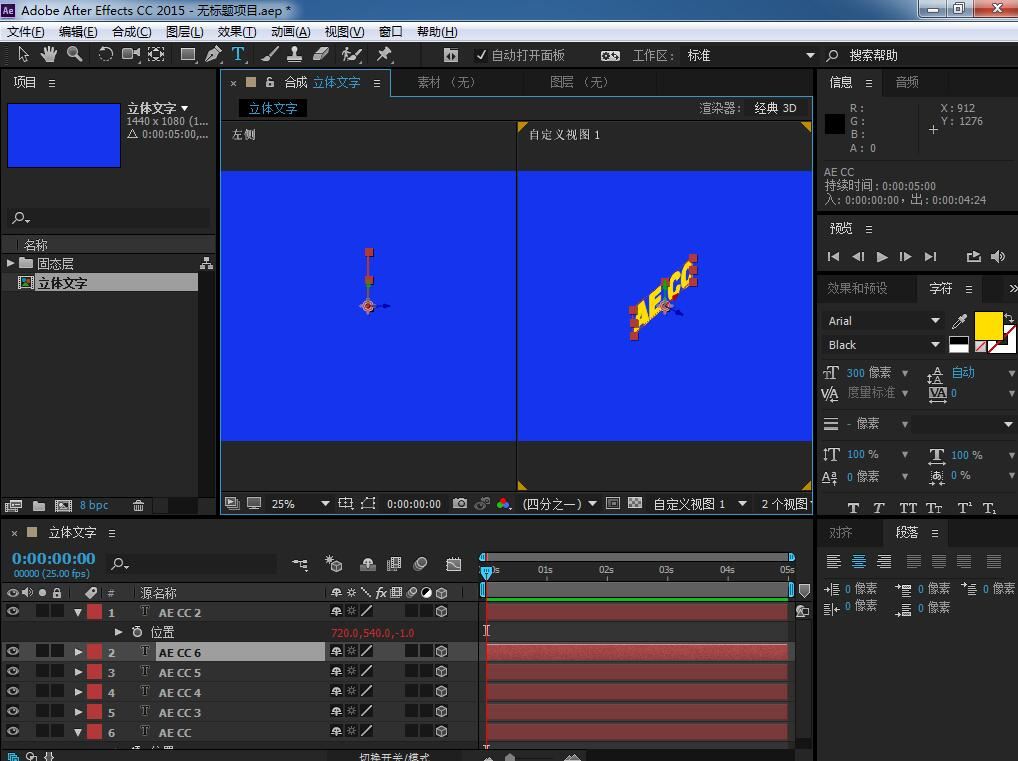Click the yellow fill color swatch
The height and width of the screenshot is (761, 1018).
click(988, 325)
